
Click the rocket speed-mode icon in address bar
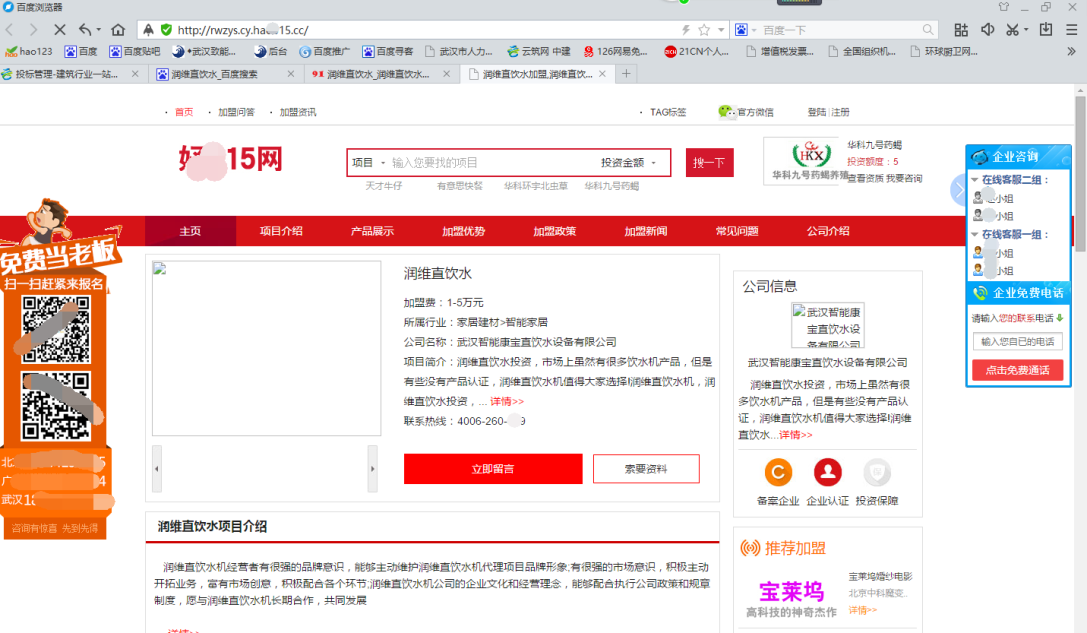[148, 30]
